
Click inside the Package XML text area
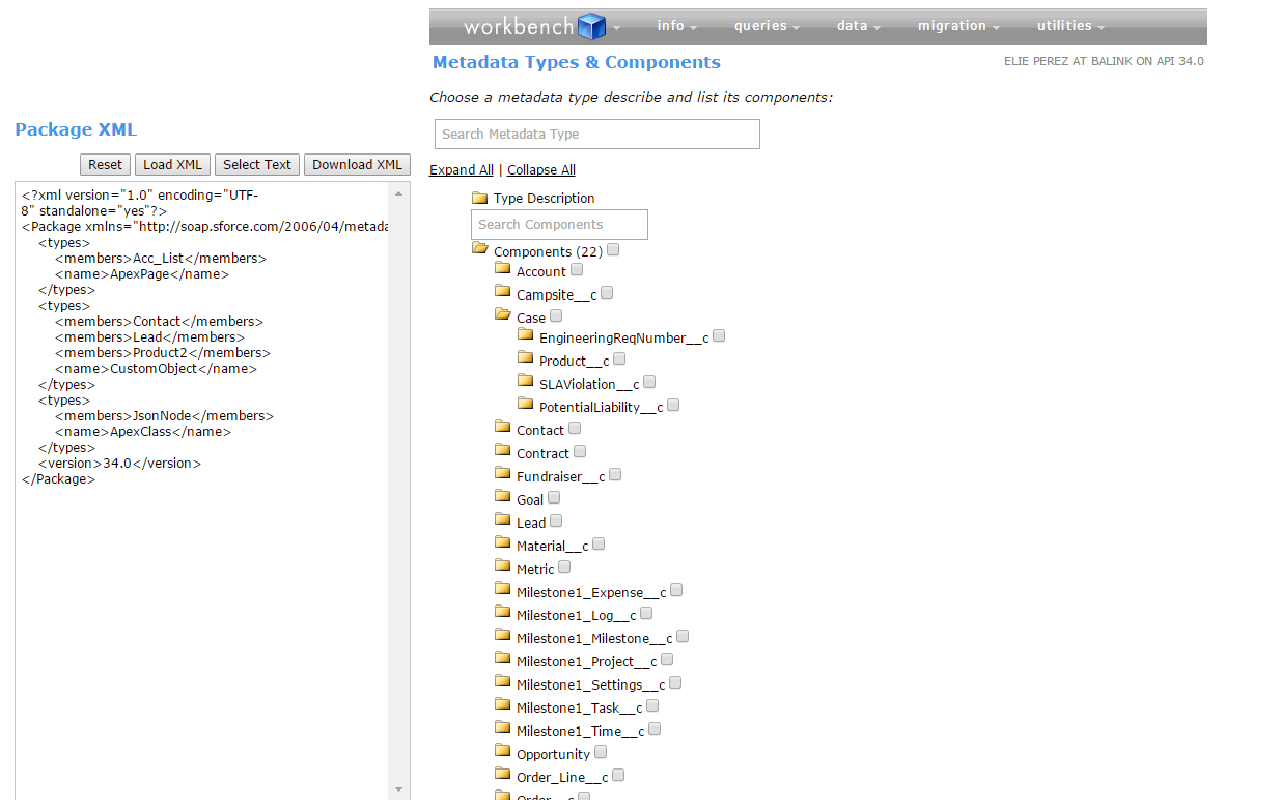tap(204, 491)
